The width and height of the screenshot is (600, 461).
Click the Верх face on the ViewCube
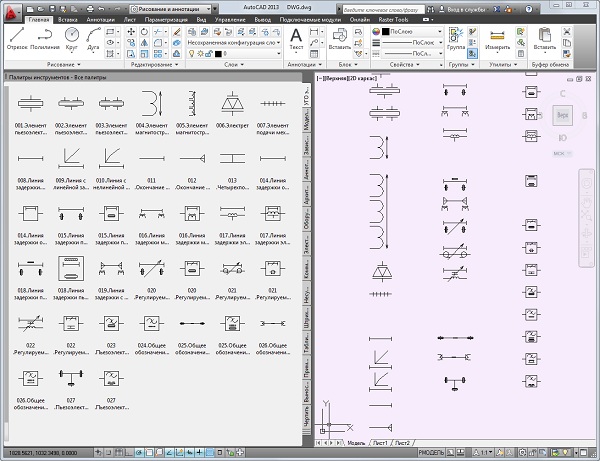click(561, 116)
